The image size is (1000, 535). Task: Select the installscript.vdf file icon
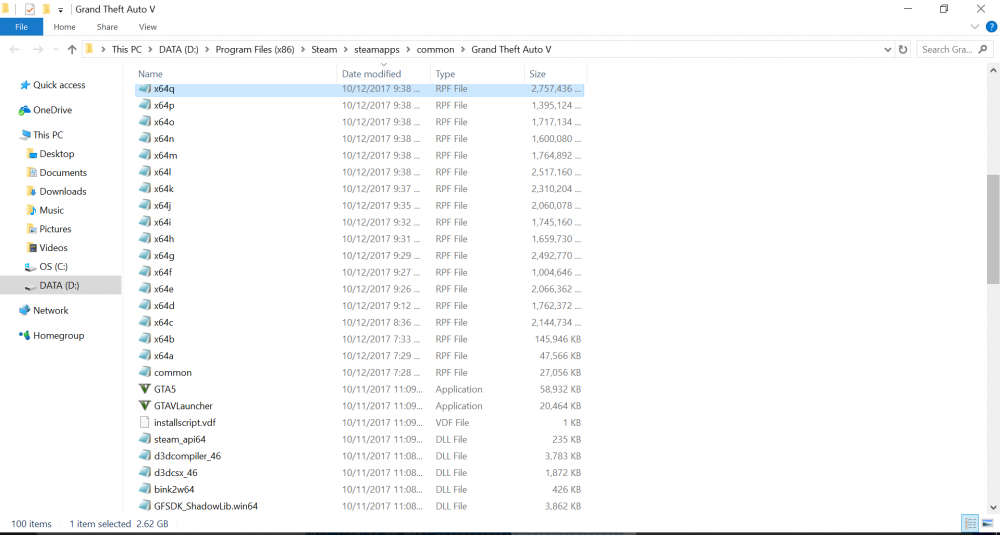click(x=144, y=422)
